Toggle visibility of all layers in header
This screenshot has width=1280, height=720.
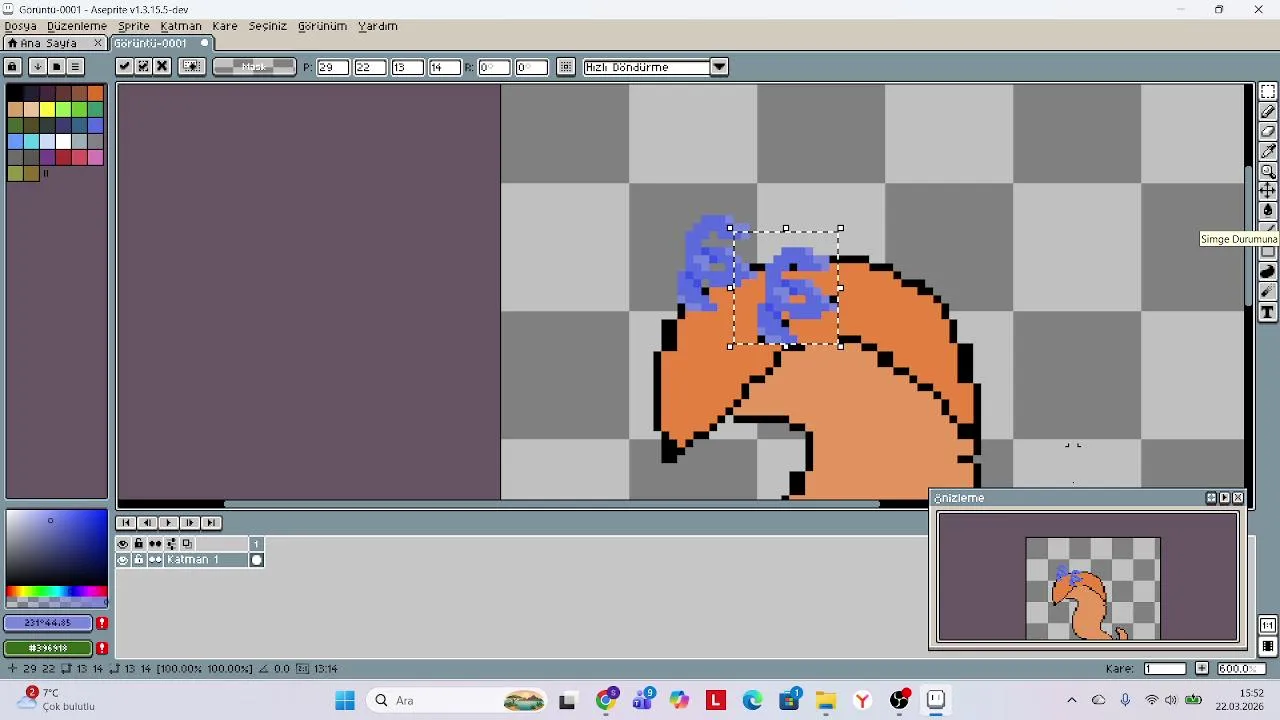click(123, 544)
